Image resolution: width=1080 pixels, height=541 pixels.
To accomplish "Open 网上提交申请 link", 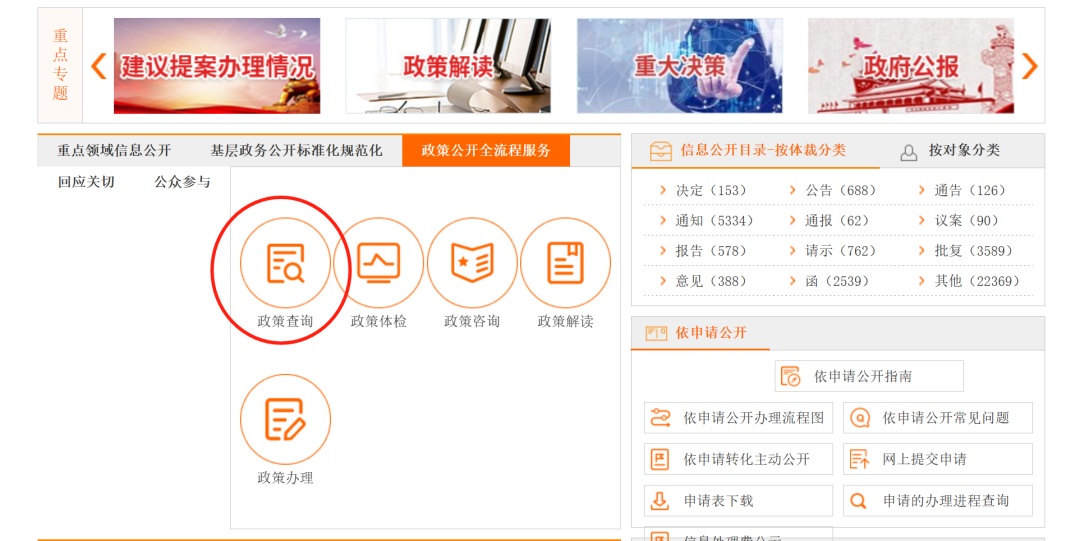I will (938, 459).
